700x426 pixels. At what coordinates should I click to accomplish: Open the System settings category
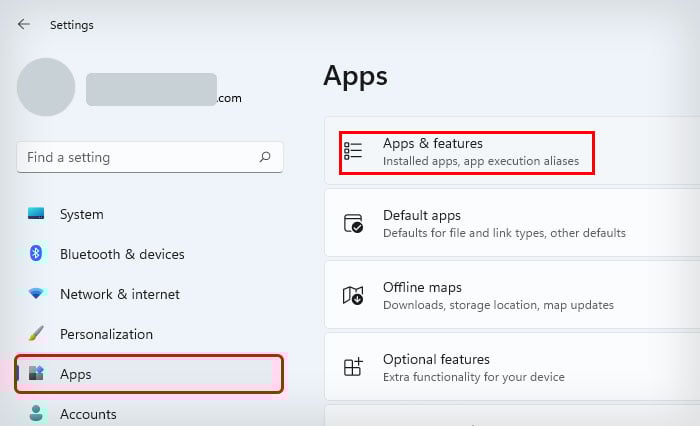(x=82, y=214)
